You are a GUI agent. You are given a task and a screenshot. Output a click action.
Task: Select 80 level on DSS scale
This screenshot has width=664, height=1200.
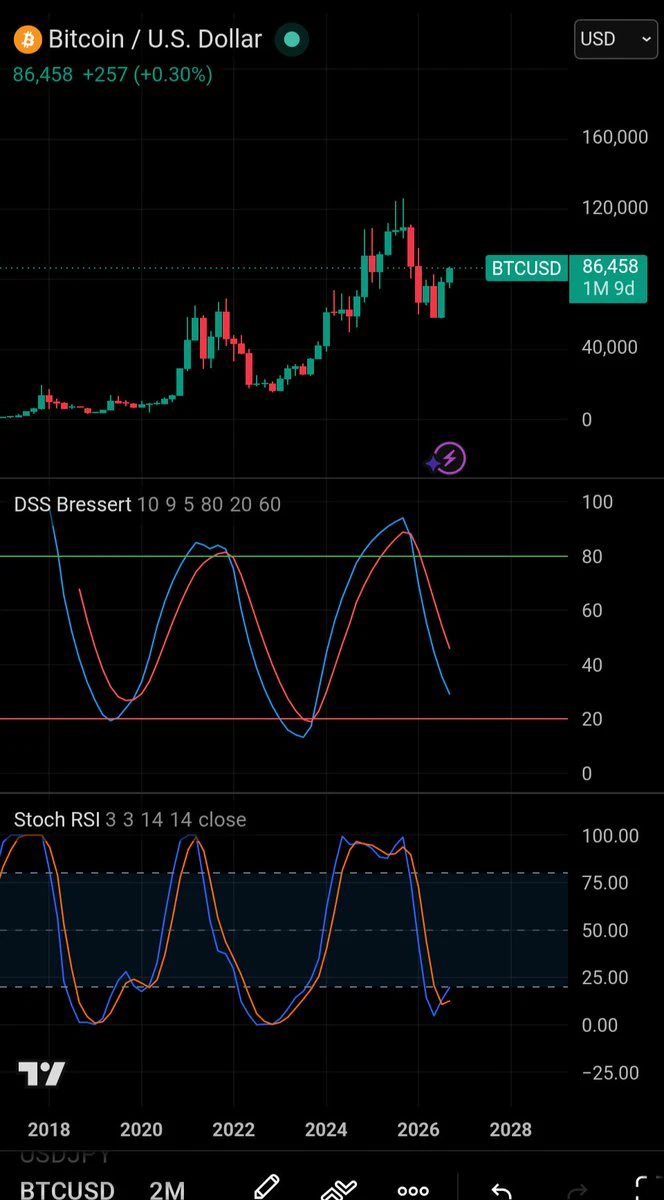pyautogui.click(x=592, y=557)
